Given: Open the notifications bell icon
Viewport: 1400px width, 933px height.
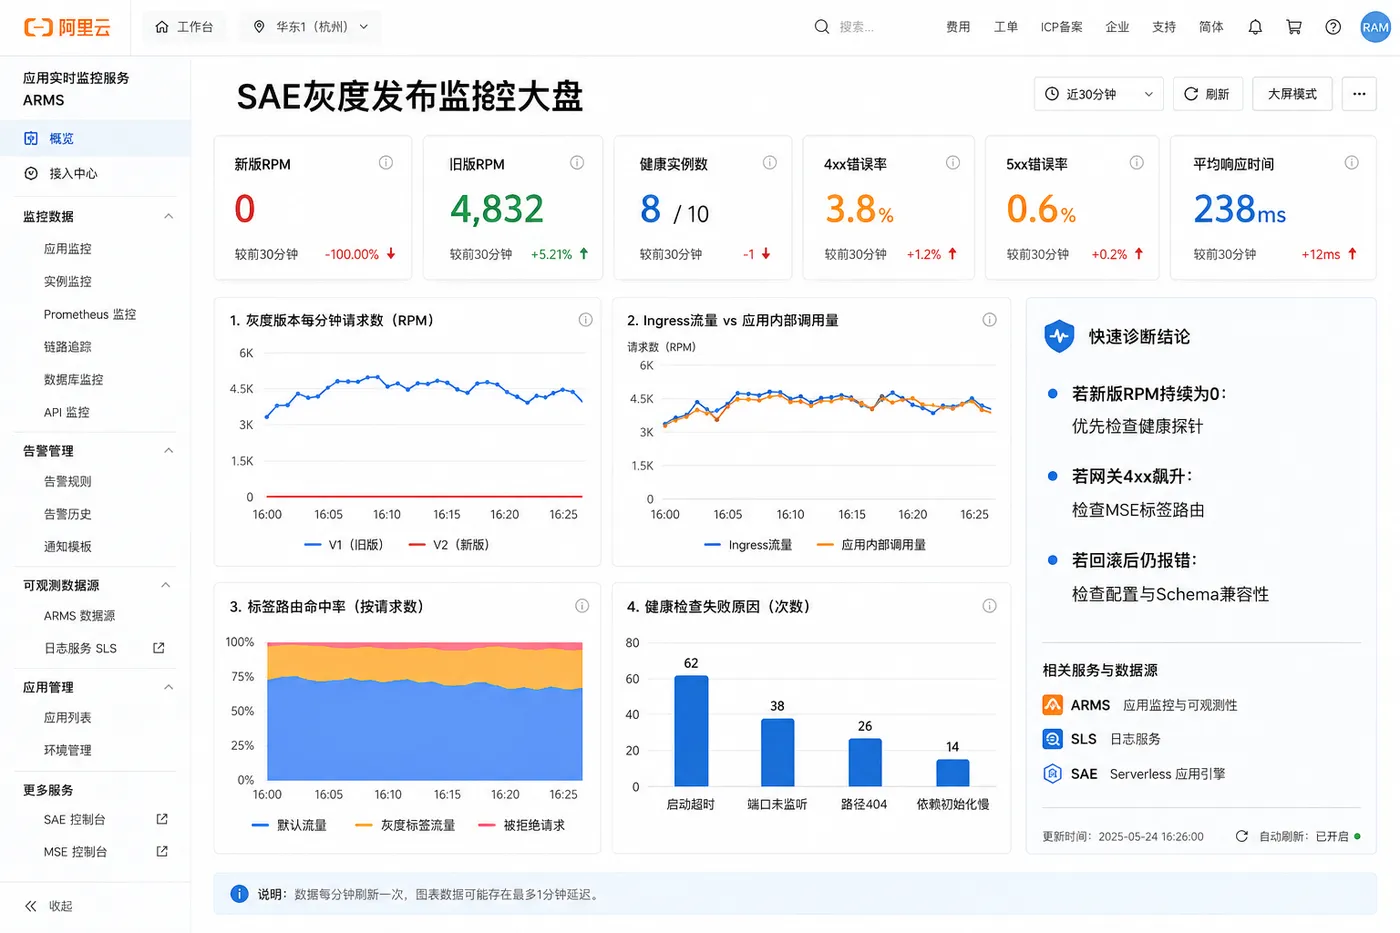Looking at the screenshot, I should pyautogui.click(x=1255, y=27).
